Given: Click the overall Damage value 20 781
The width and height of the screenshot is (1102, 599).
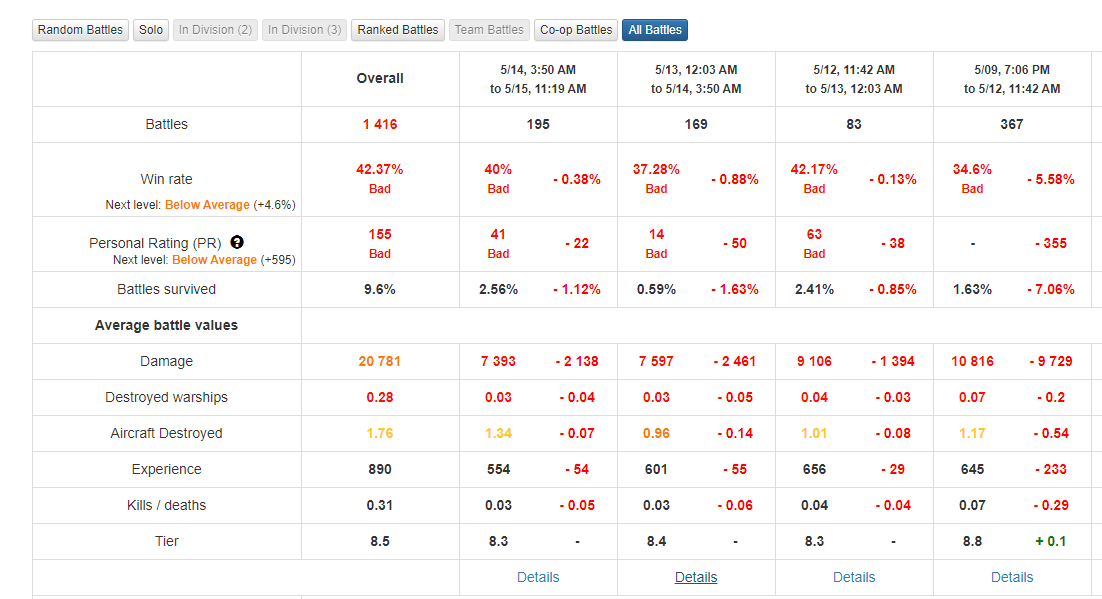Looking at the screenshot, I should 380,361.
